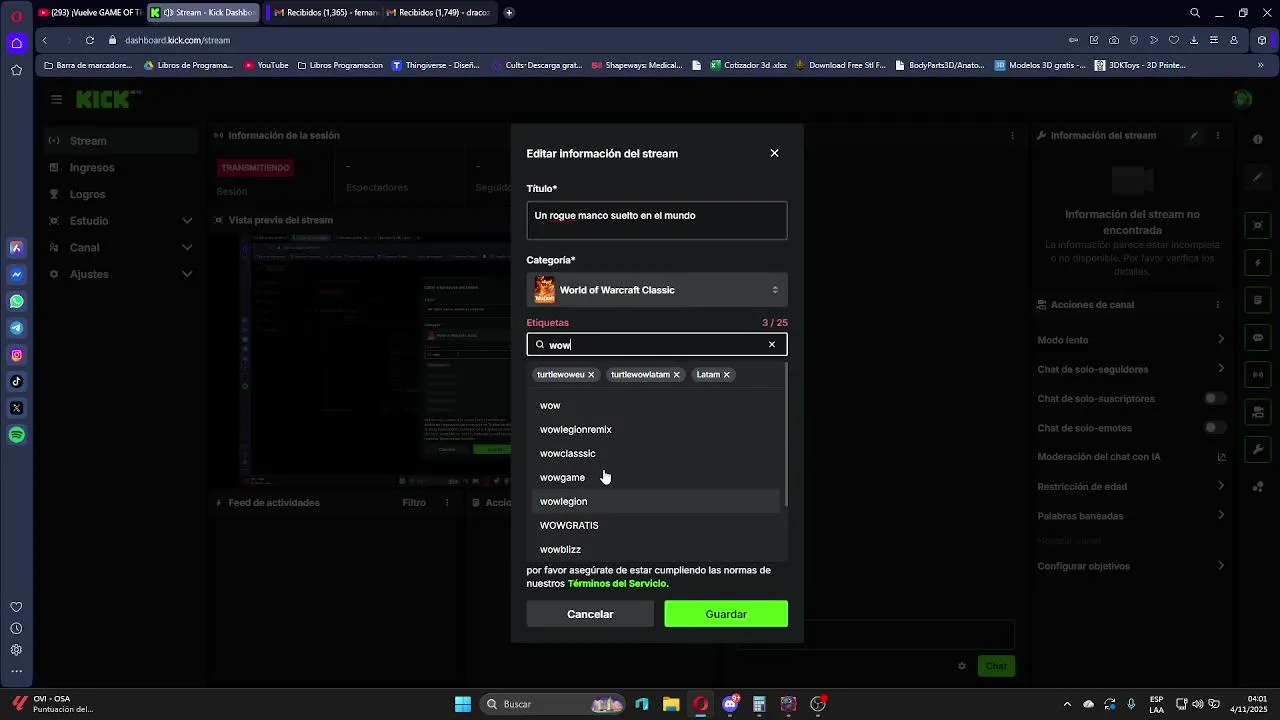Click Filtro in Feed de actividades

tap(414, 503)
